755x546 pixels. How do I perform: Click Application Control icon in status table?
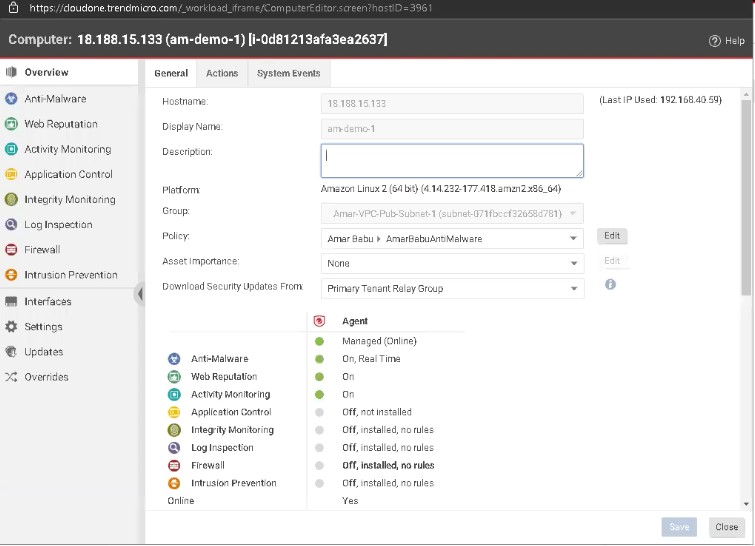[x=174, y=412]
